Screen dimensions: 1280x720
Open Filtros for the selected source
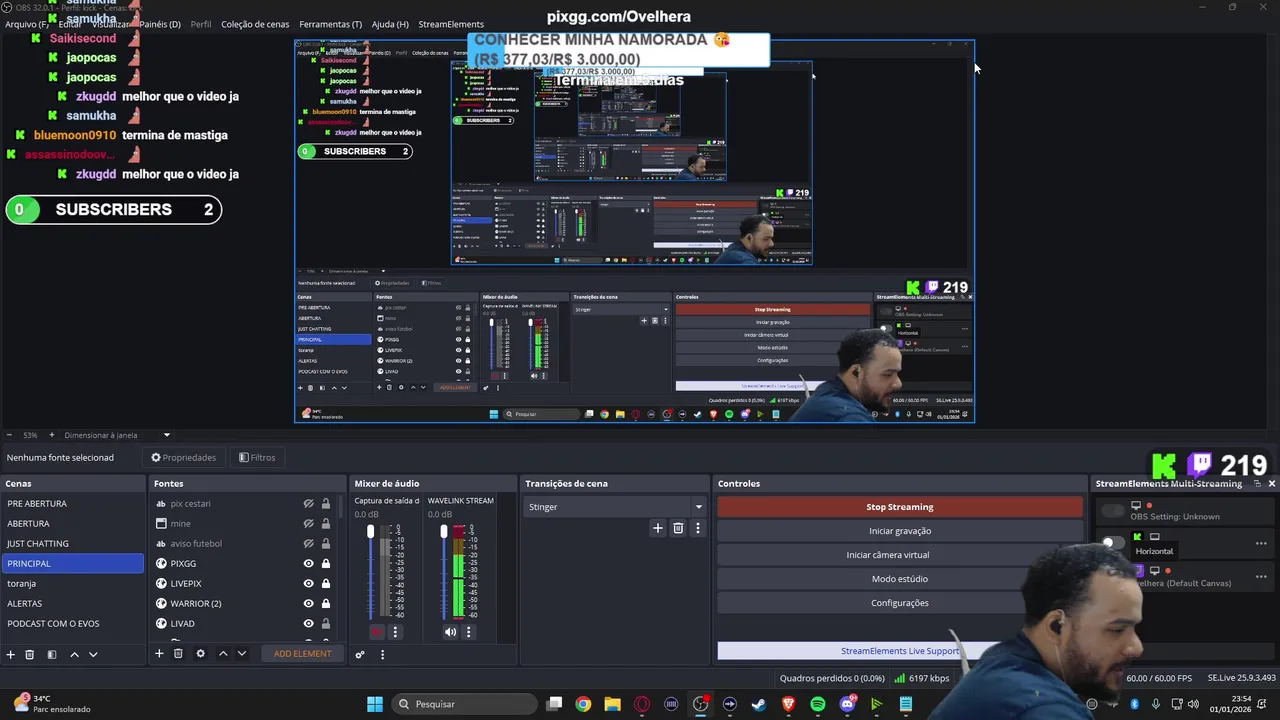257,458
